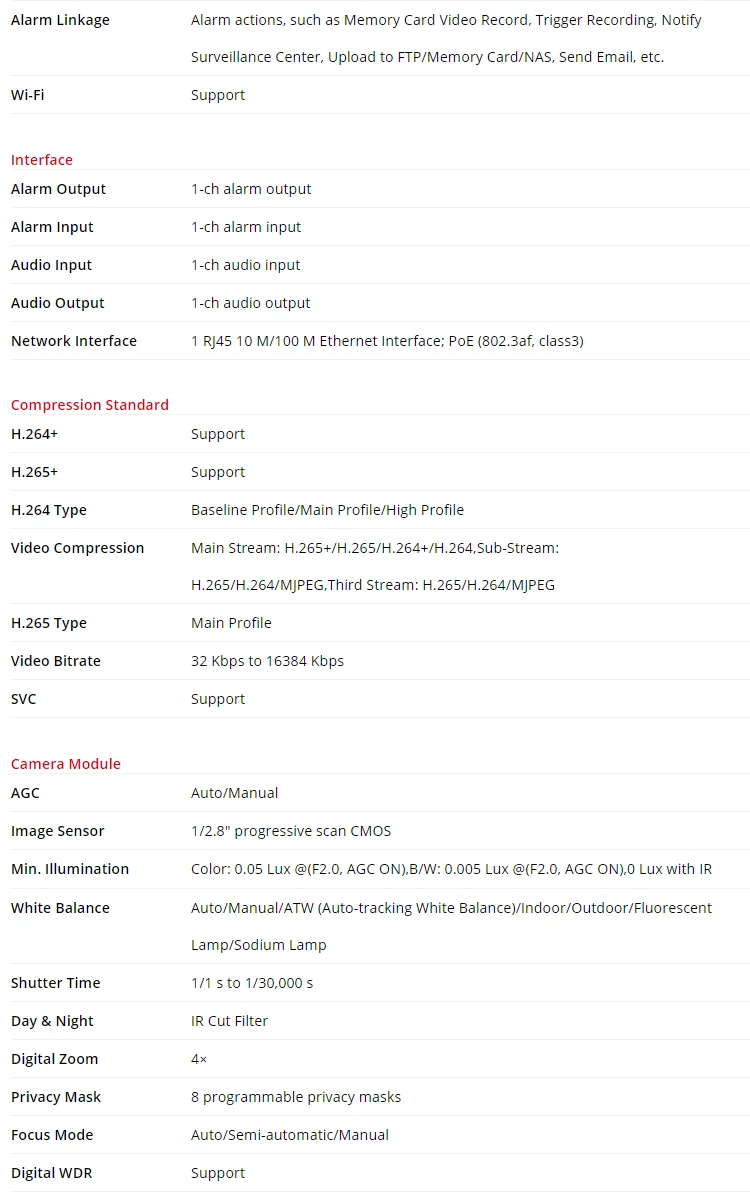Click the 8 programmable privacy masks text
Image resolution: width=750 pixels, height=1200 pixels.
point(296,1097)
